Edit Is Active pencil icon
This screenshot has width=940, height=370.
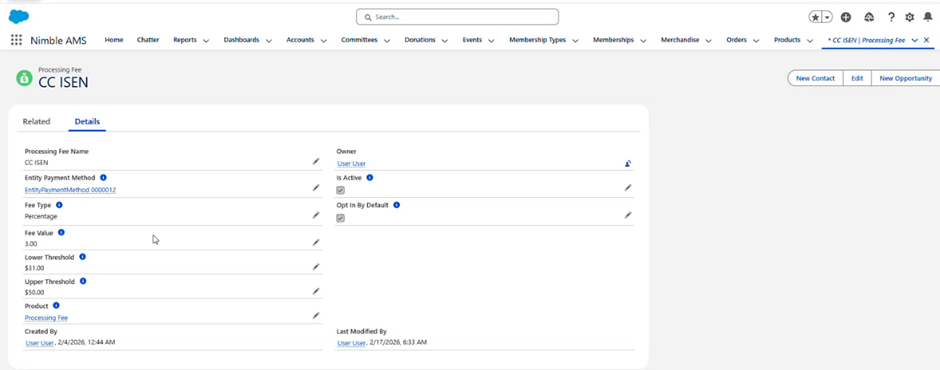click(x=628, y=188)
